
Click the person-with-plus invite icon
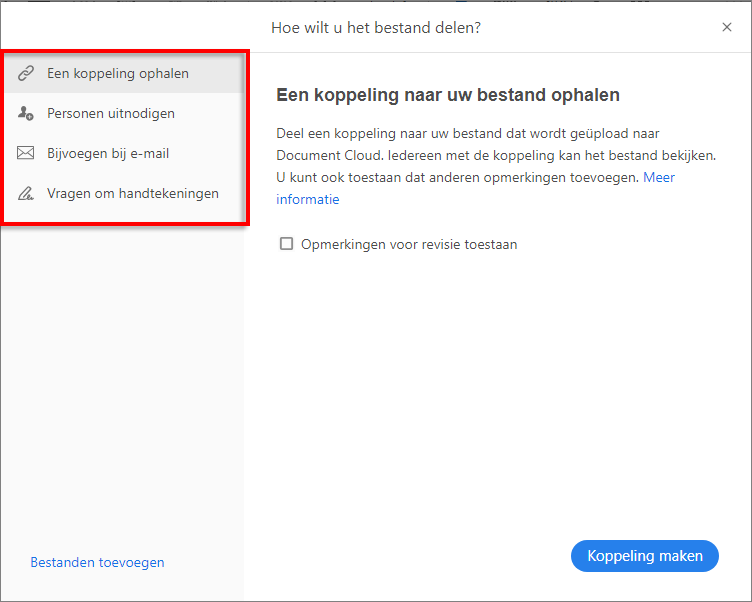click(x=26, y=114)
